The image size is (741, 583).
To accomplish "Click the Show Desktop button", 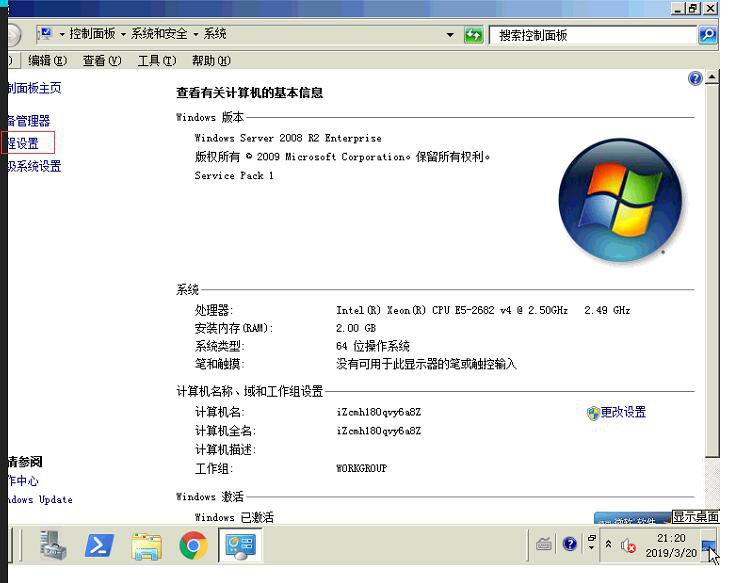I will click(708, 546).
